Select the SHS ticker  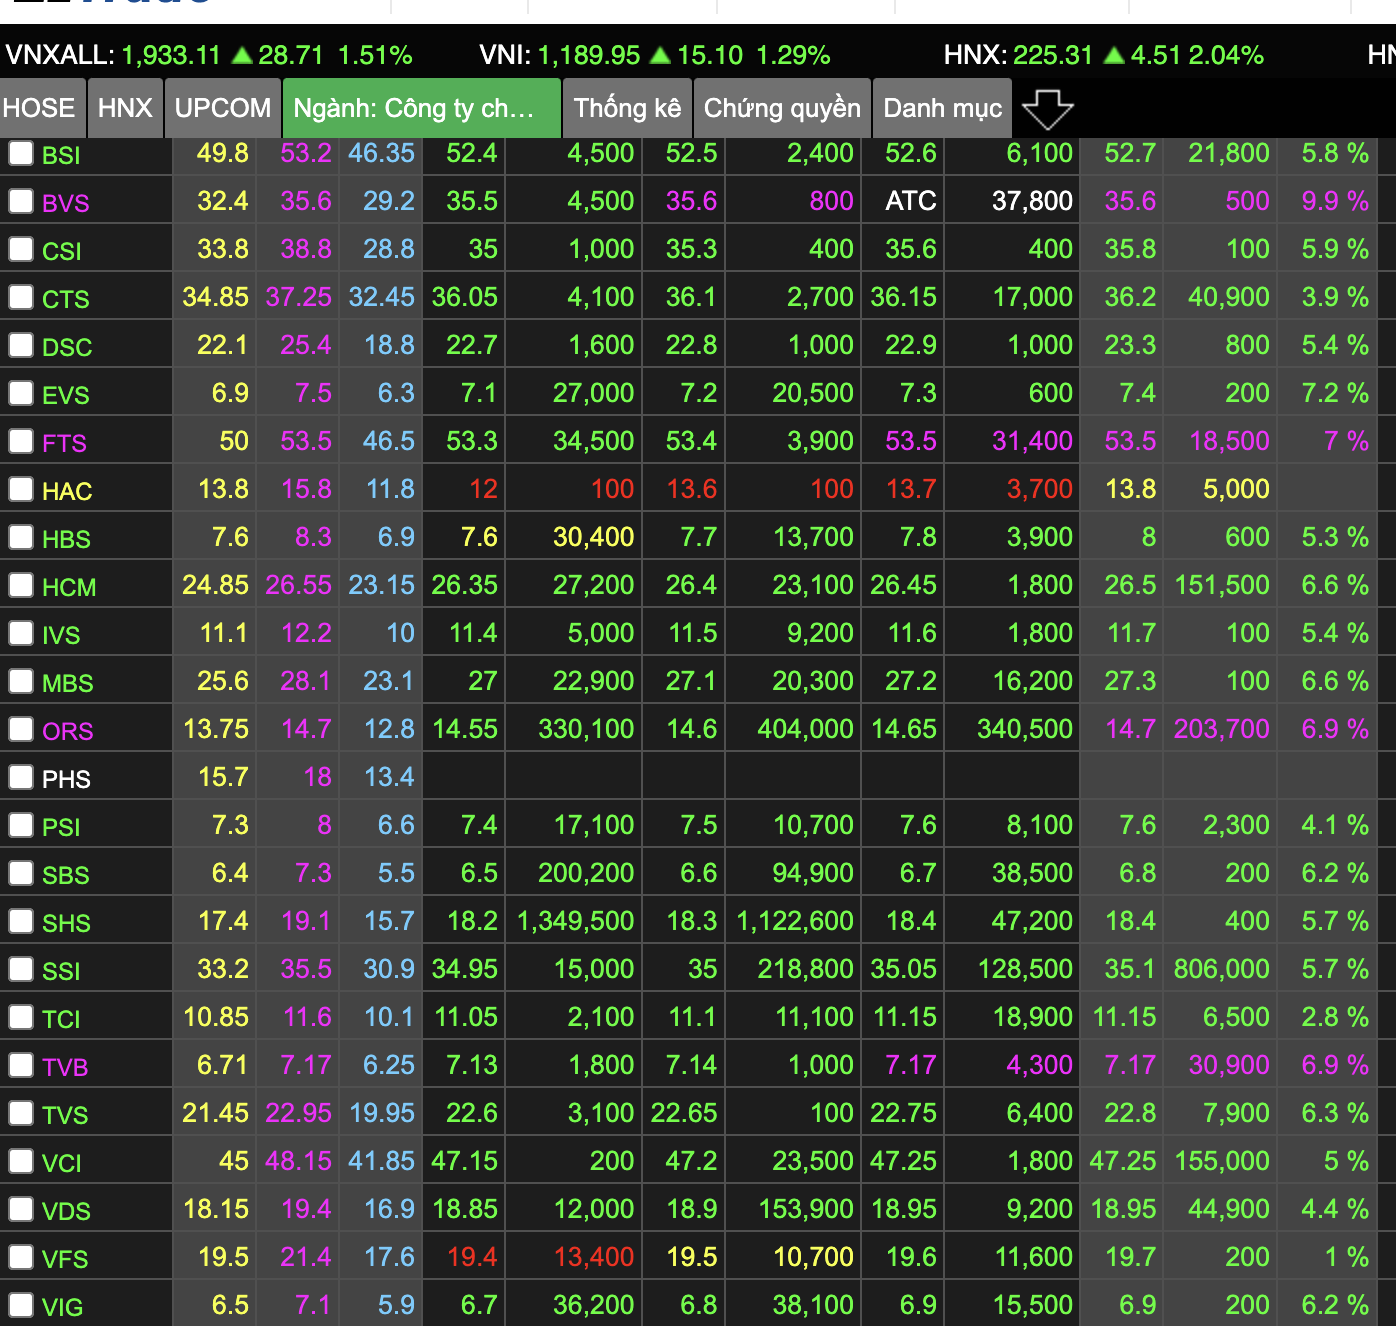(66, 923)
